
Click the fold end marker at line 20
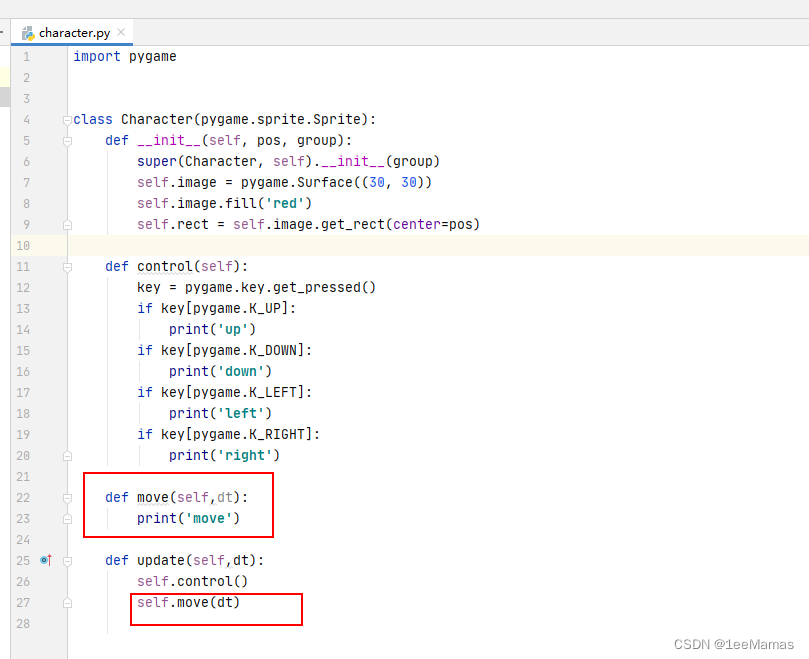click(x=67, y=456)
